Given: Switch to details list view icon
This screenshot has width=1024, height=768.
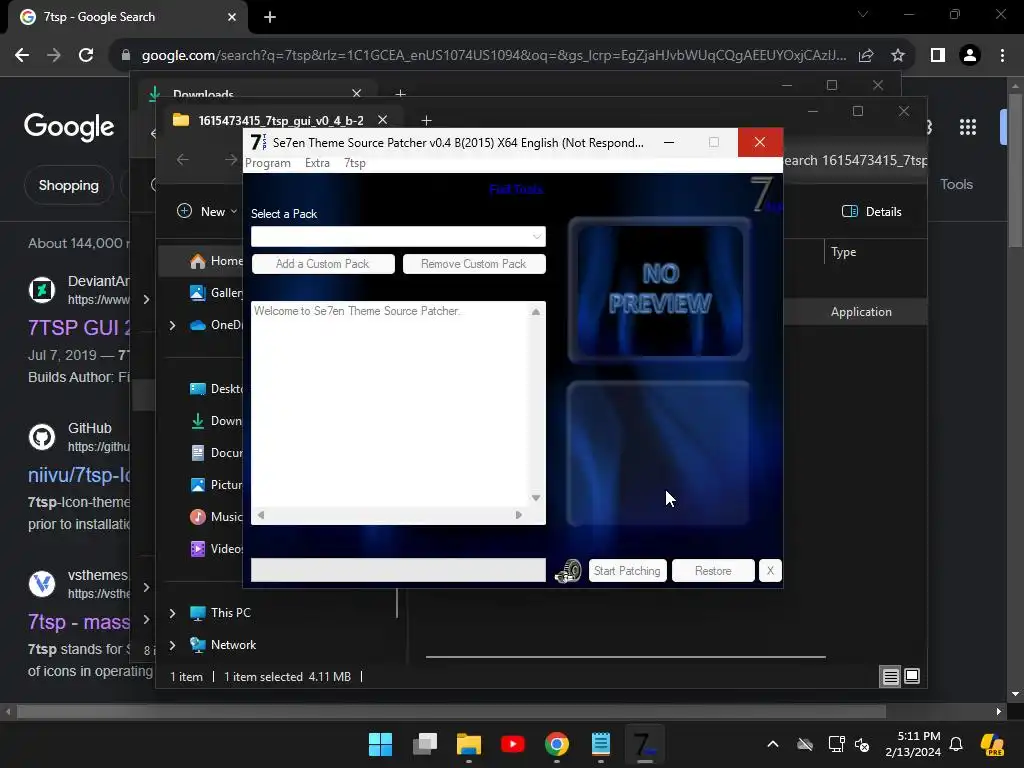Looking at the screenshot, I should (890, 677).
